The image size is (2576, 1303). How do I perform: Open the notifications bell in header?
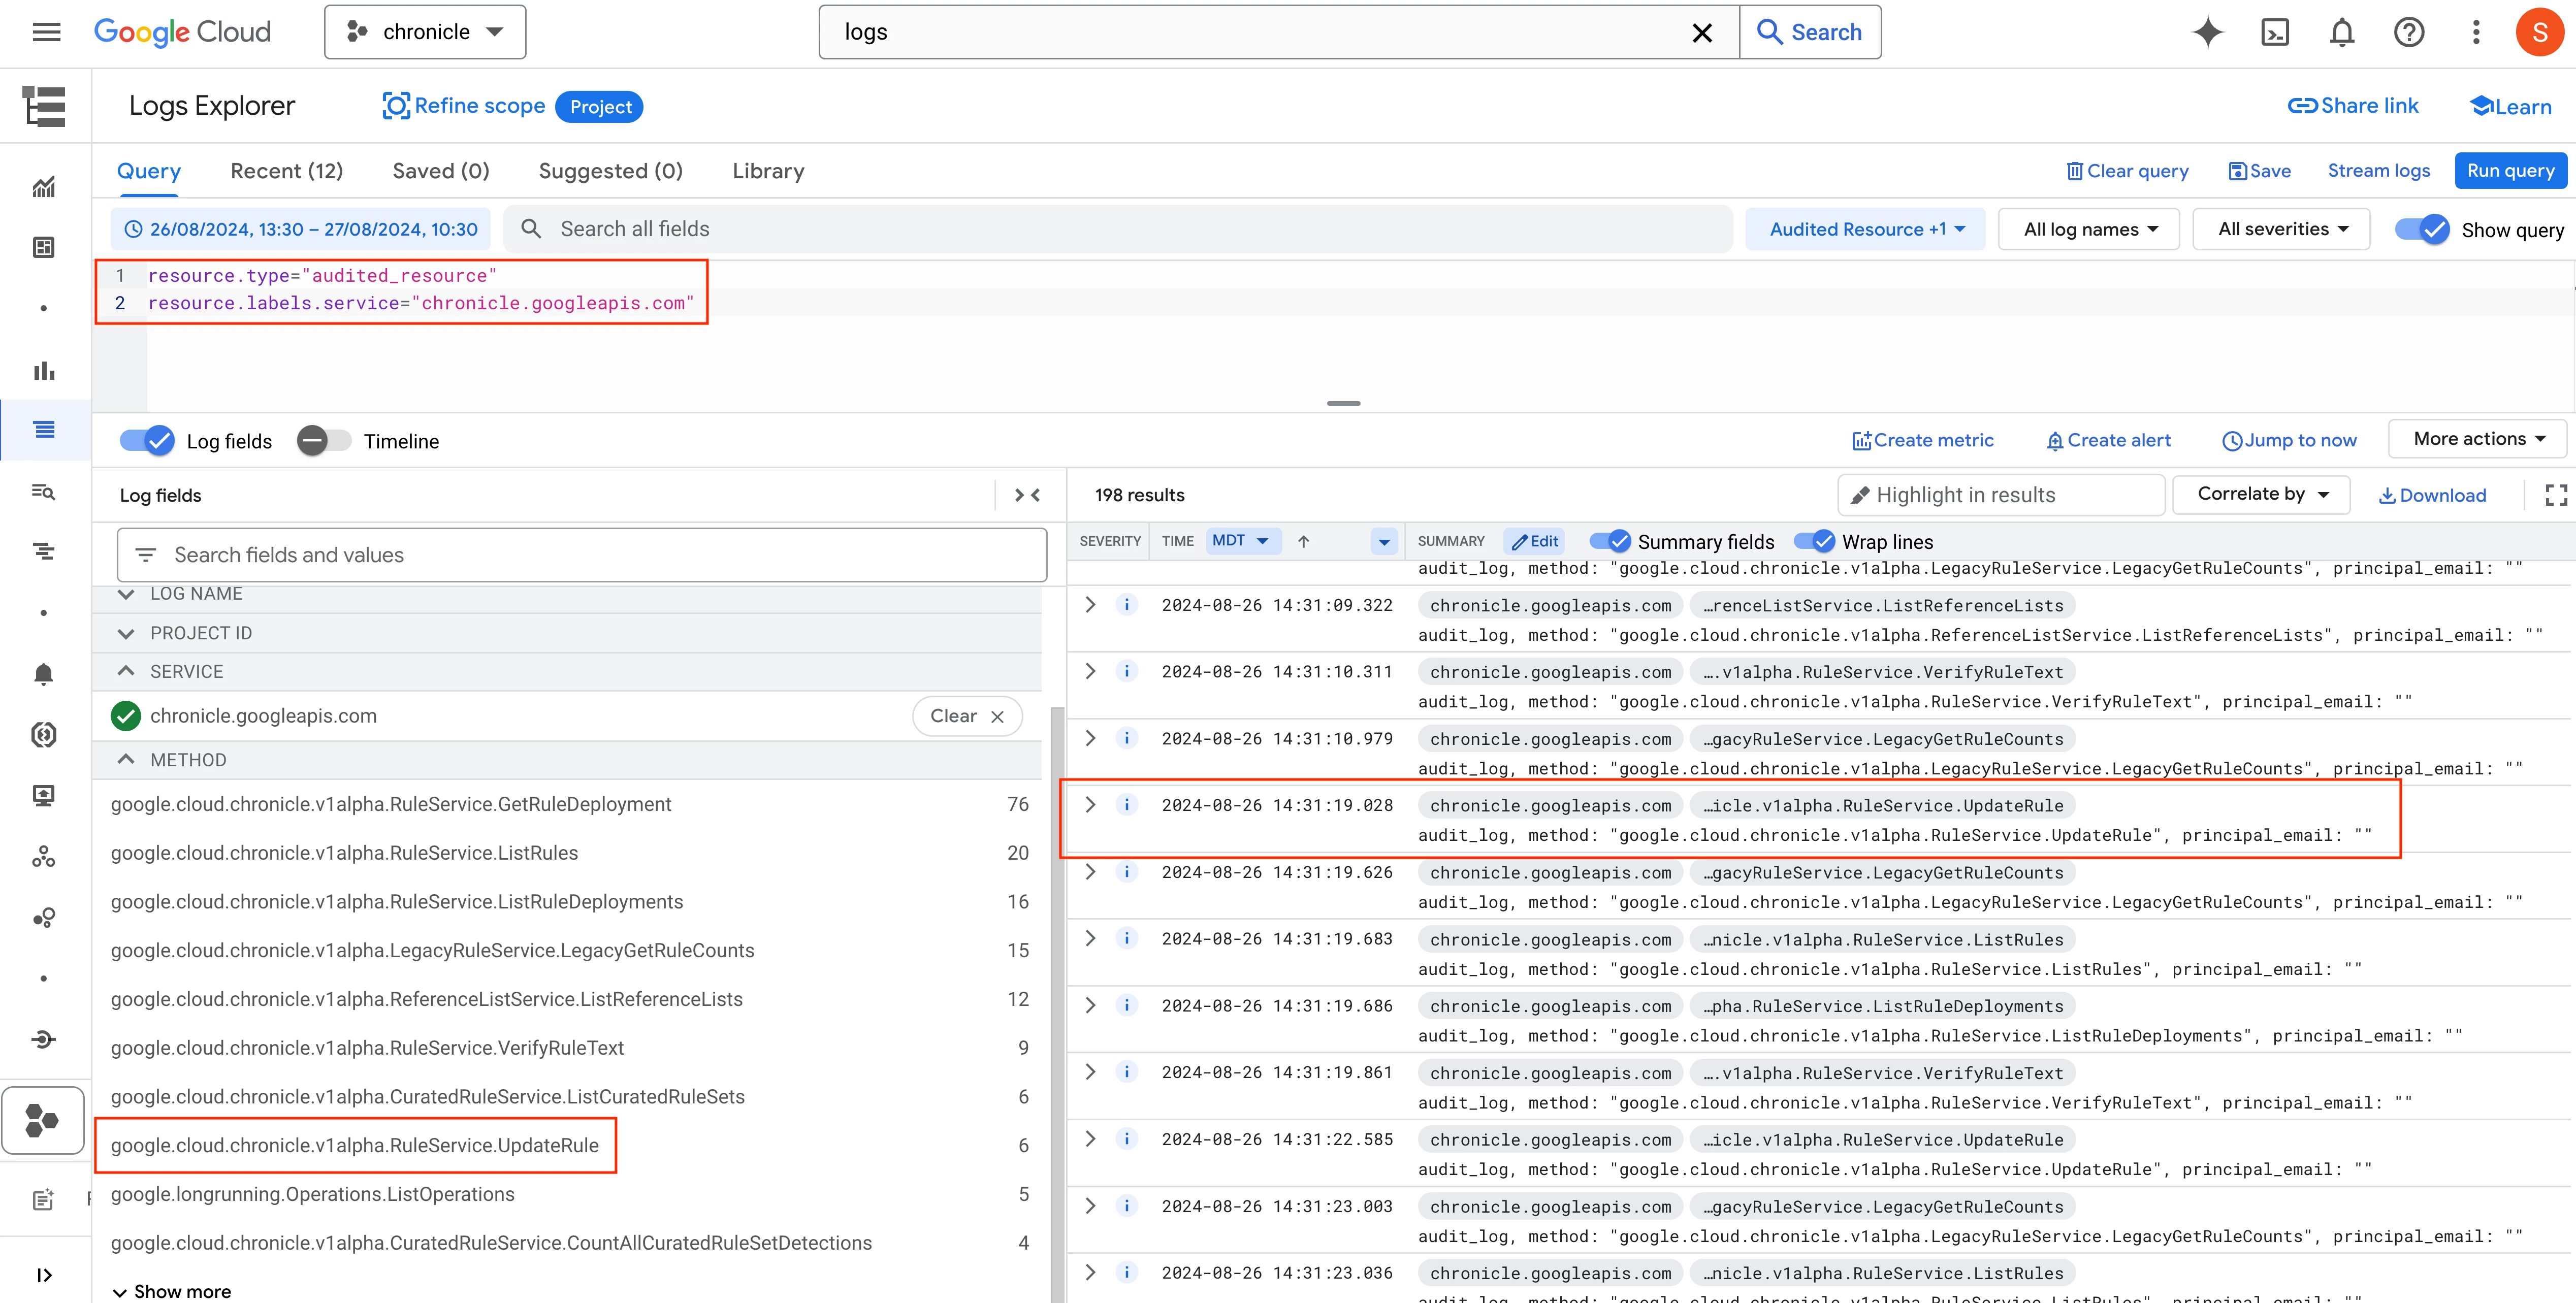(2342, 32)
